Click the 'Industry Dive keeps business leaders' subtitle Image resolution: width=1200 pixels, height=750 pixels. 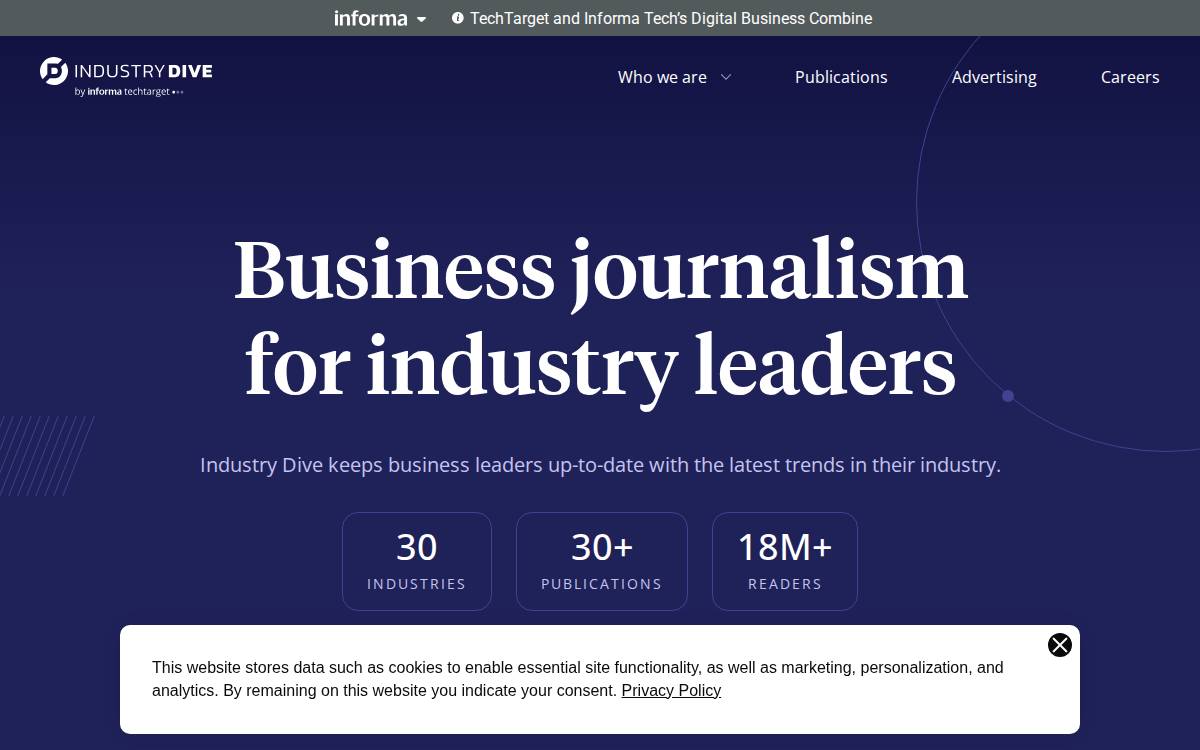pyautogui.click(x=600, y=465)
